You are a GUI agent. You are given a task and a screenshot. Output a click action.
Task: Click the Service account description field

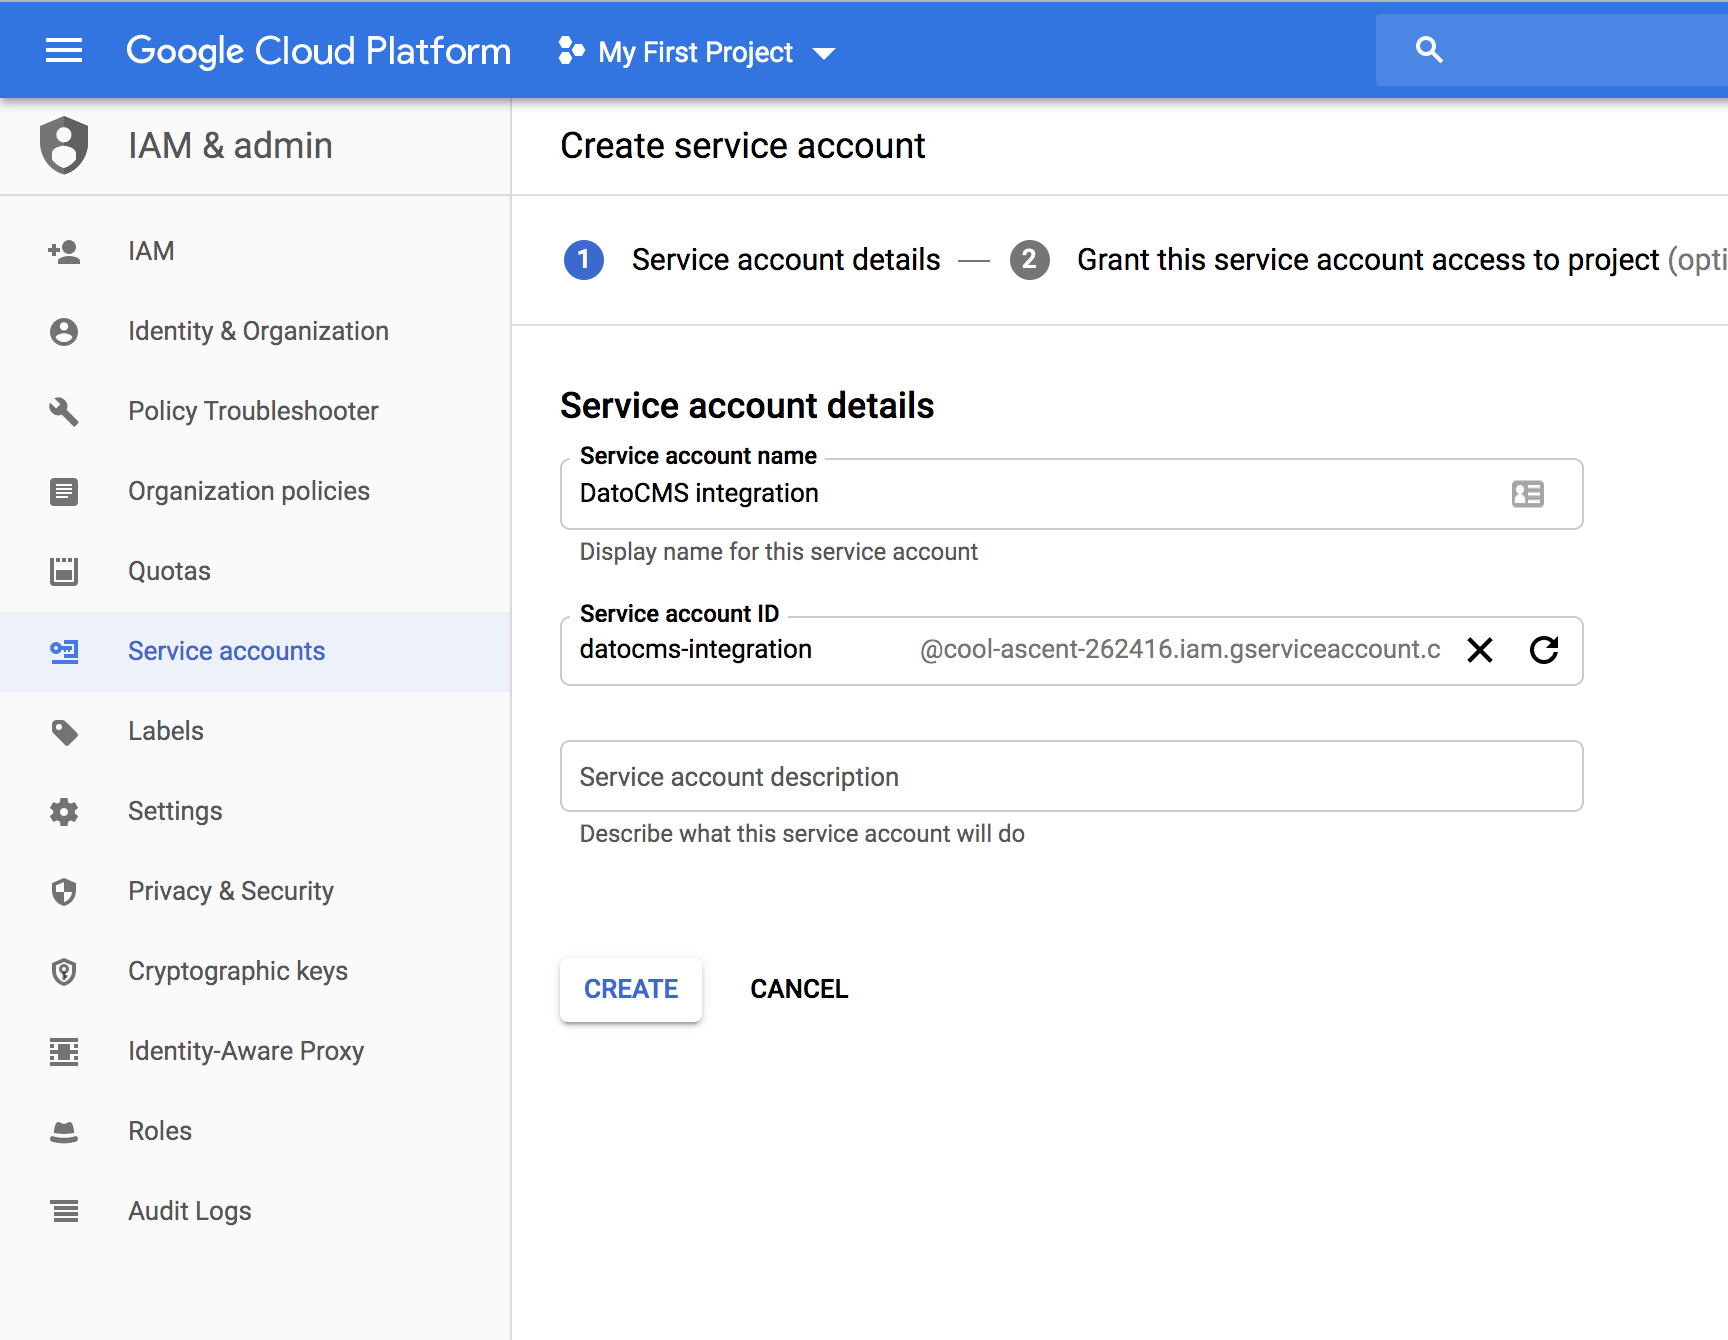[1070, 777]
